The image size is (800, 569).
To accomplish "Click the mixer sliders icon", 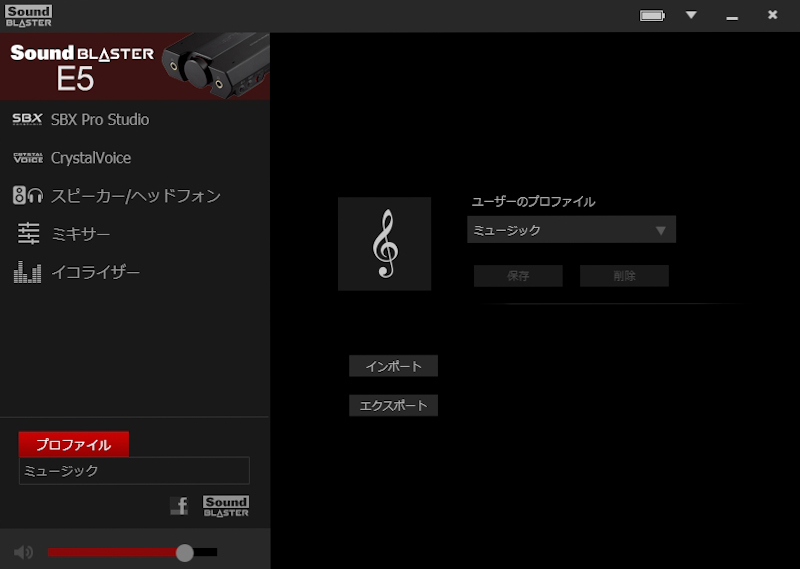I will 29,234.
